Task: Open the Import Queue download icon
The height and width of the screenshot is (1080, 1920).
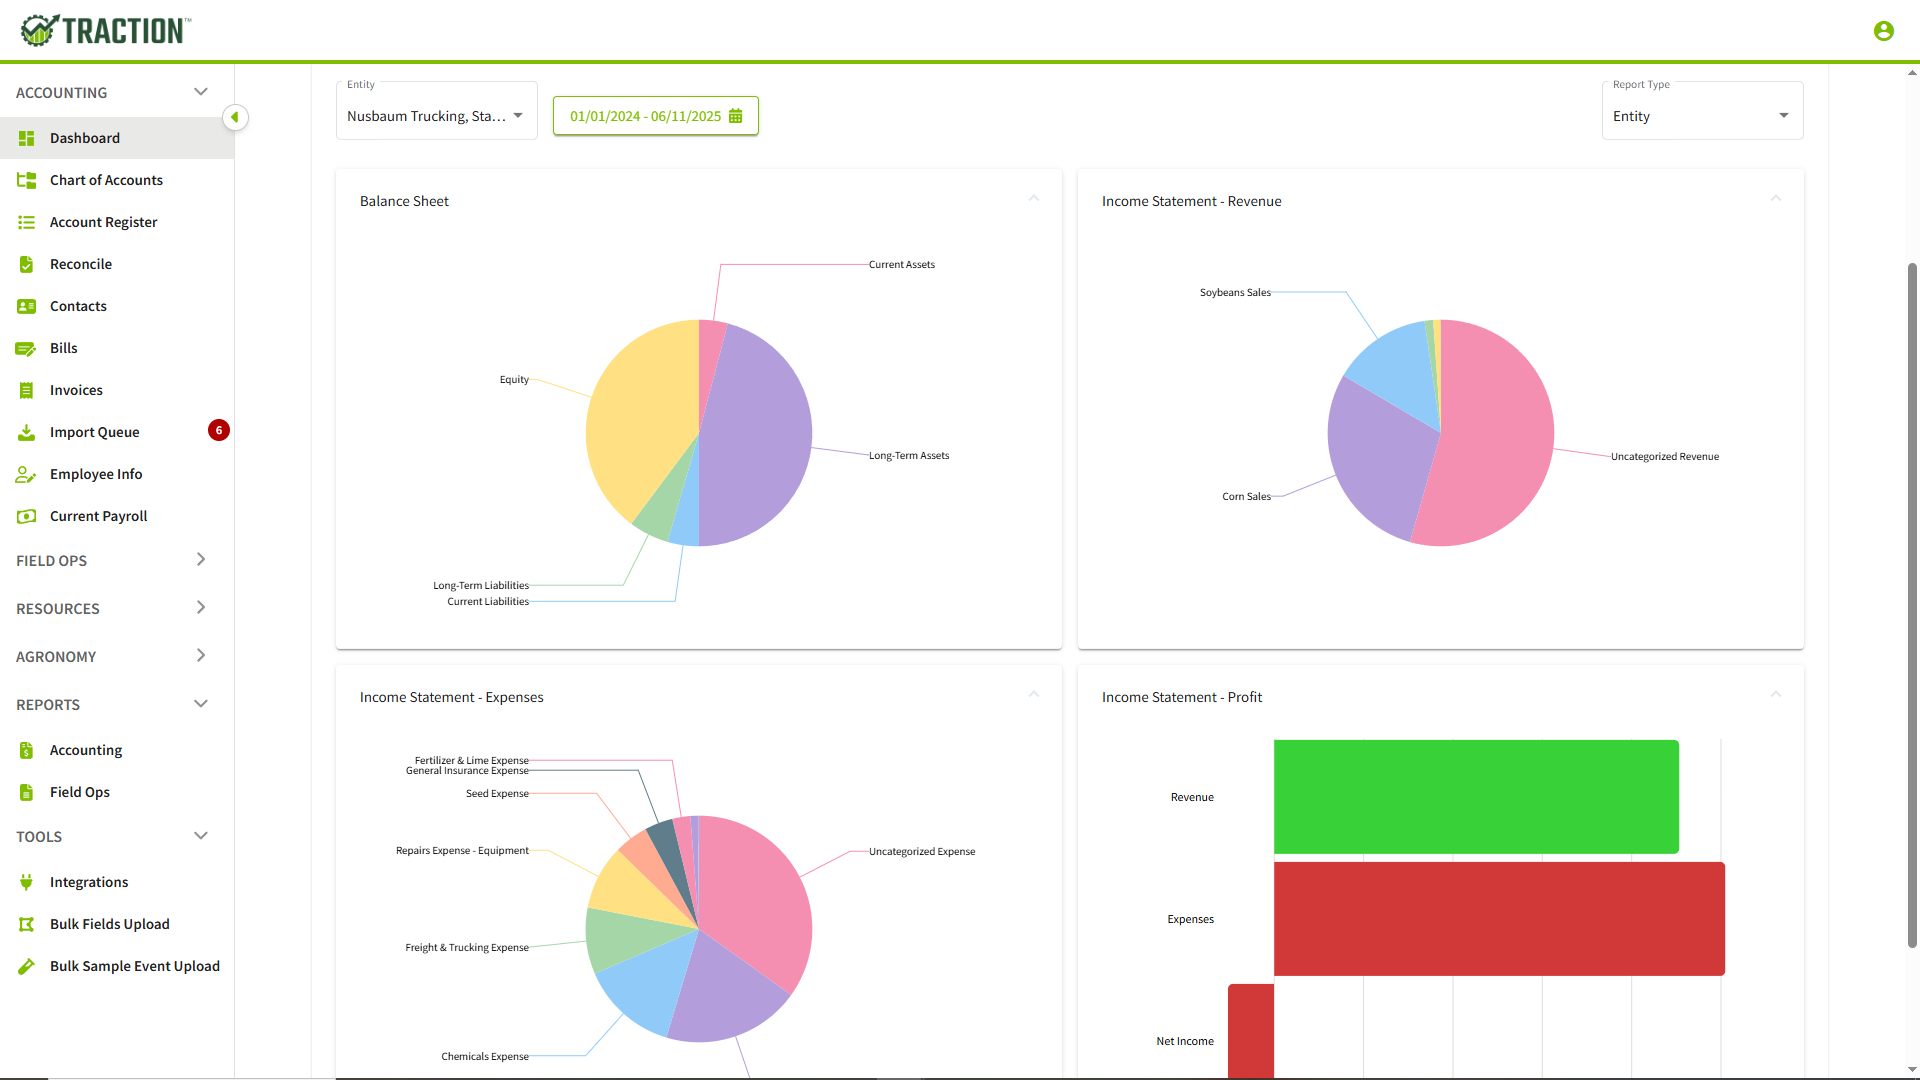Action: (26, 432)
